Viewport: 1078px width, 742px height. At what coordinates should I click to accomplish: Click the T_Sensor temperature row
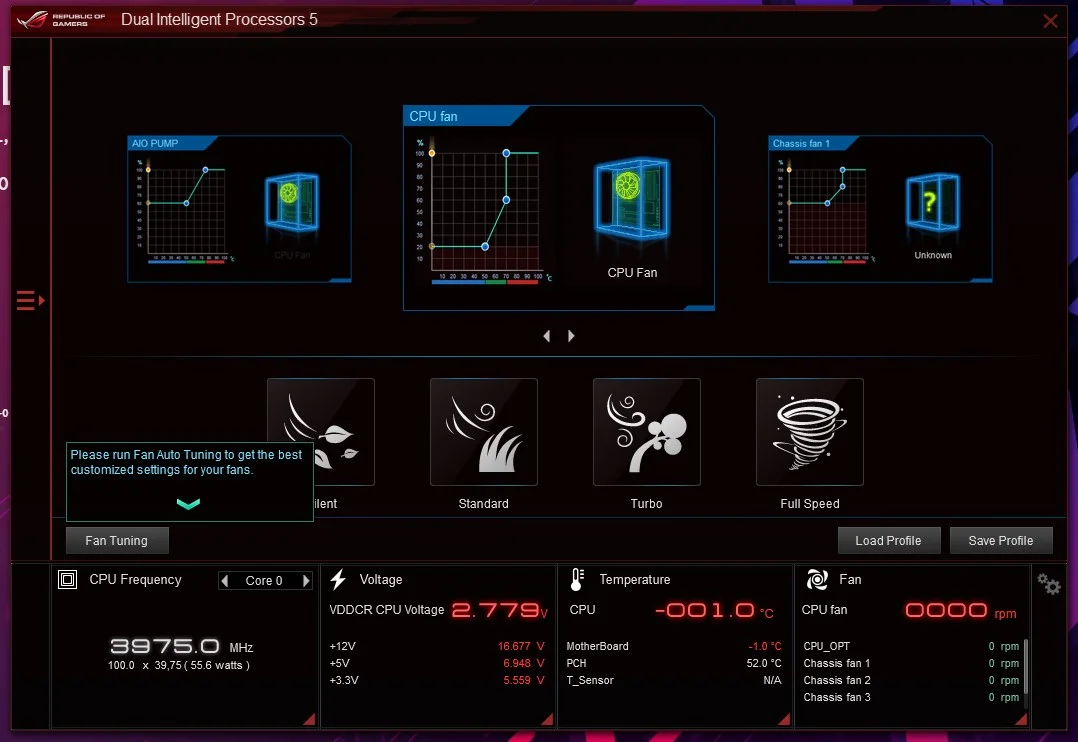[674, 680]
